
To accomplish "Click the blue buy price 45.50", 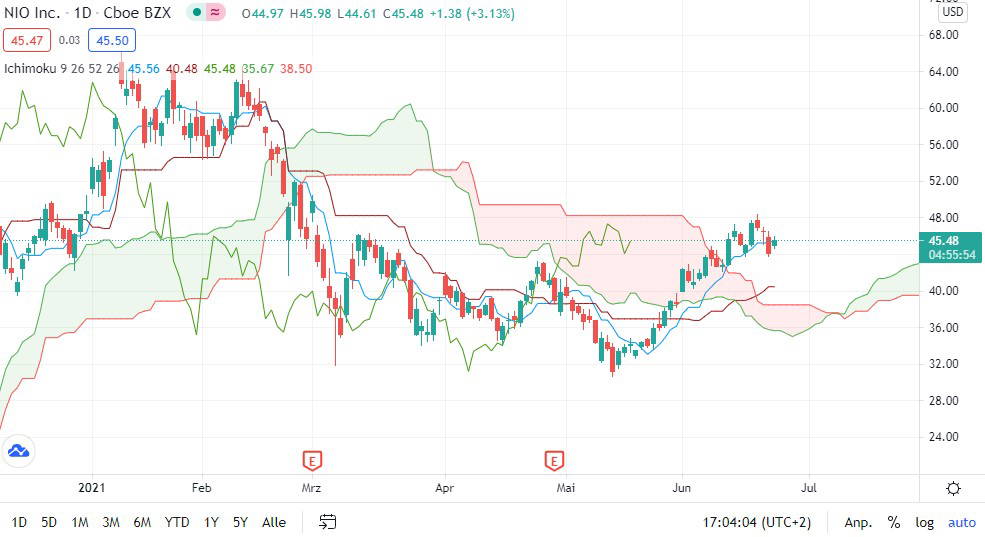I will point(112,41).
